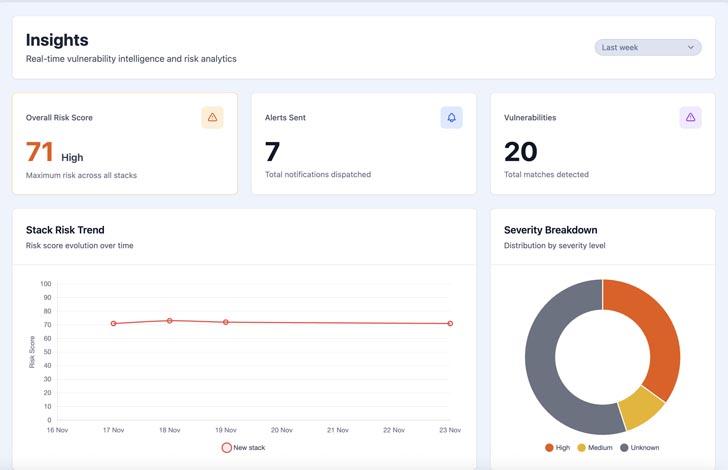The image size is (728, 470).
Task: Select the 17 Nov data point on trend line
Action: (113, 324)
